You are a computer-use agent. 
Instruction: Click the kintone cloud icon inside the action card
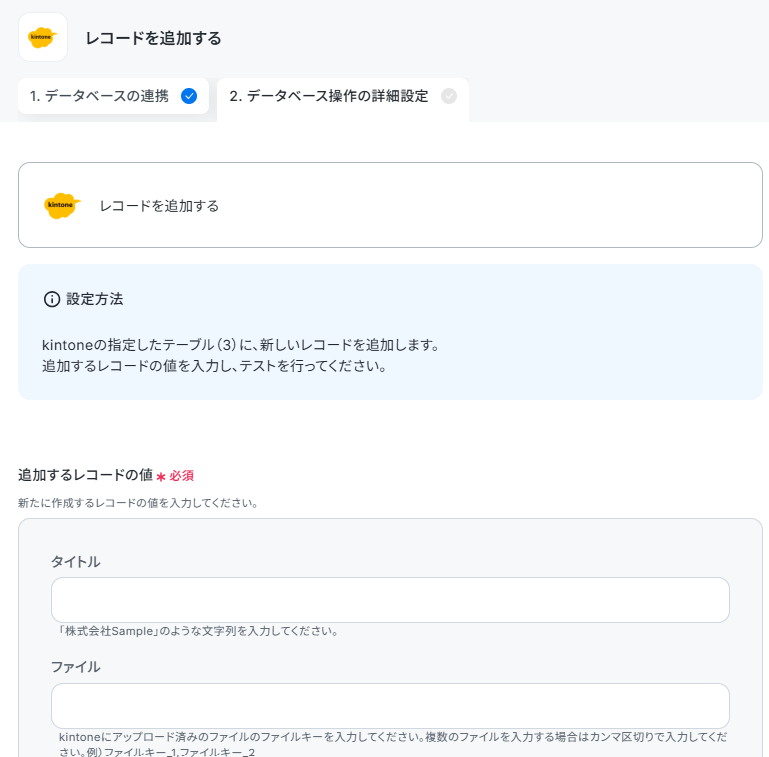click(62, 205)
